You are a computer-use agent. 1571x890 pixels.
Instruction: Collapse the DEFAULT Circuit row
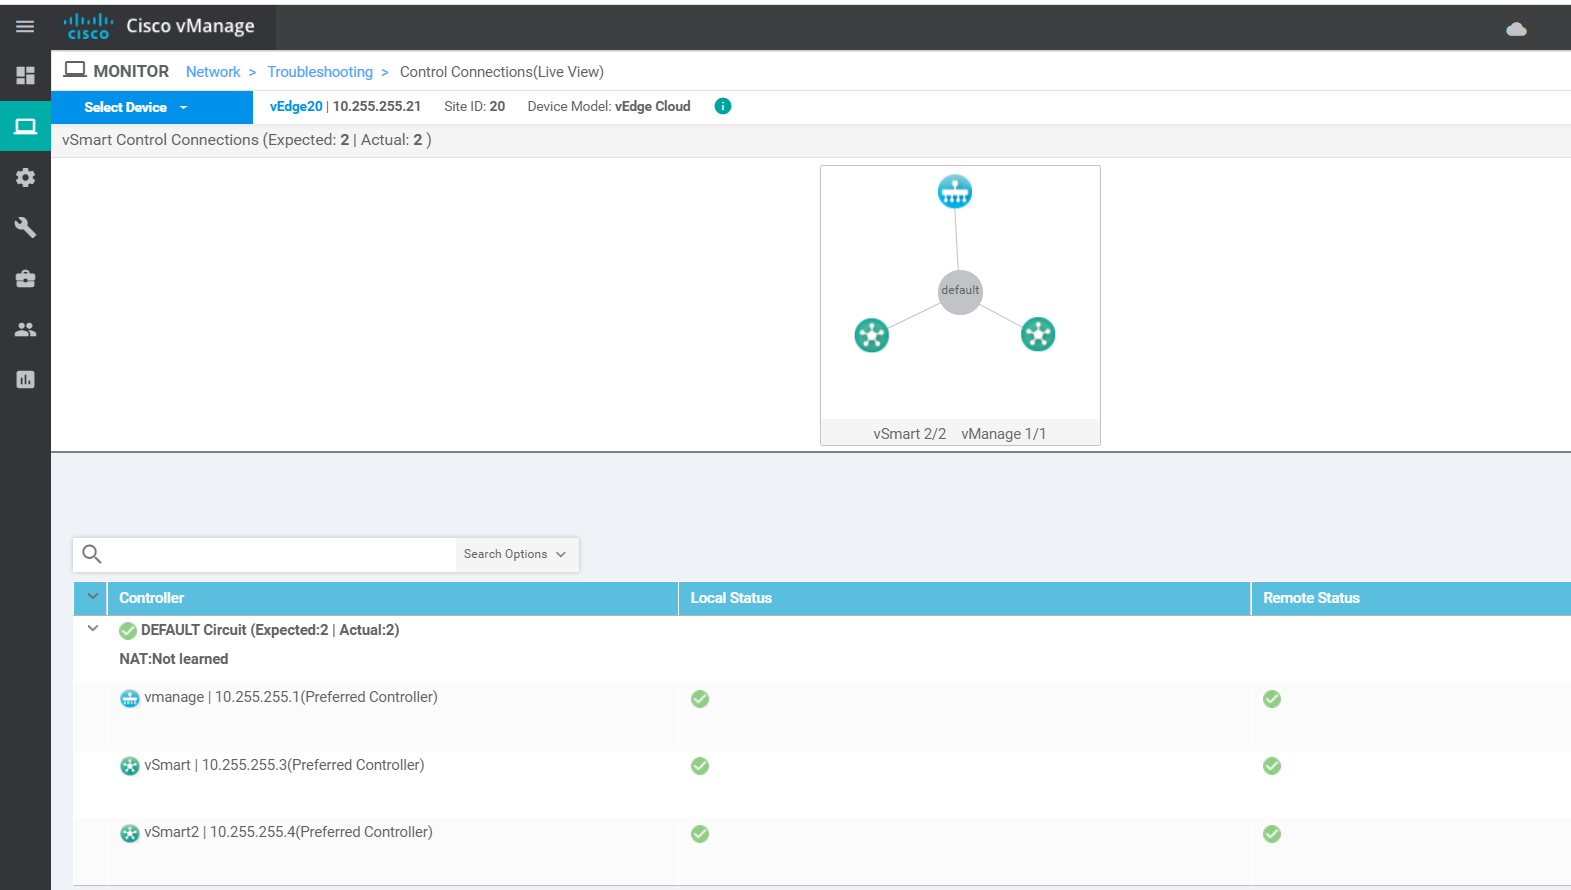click(93, 629)
